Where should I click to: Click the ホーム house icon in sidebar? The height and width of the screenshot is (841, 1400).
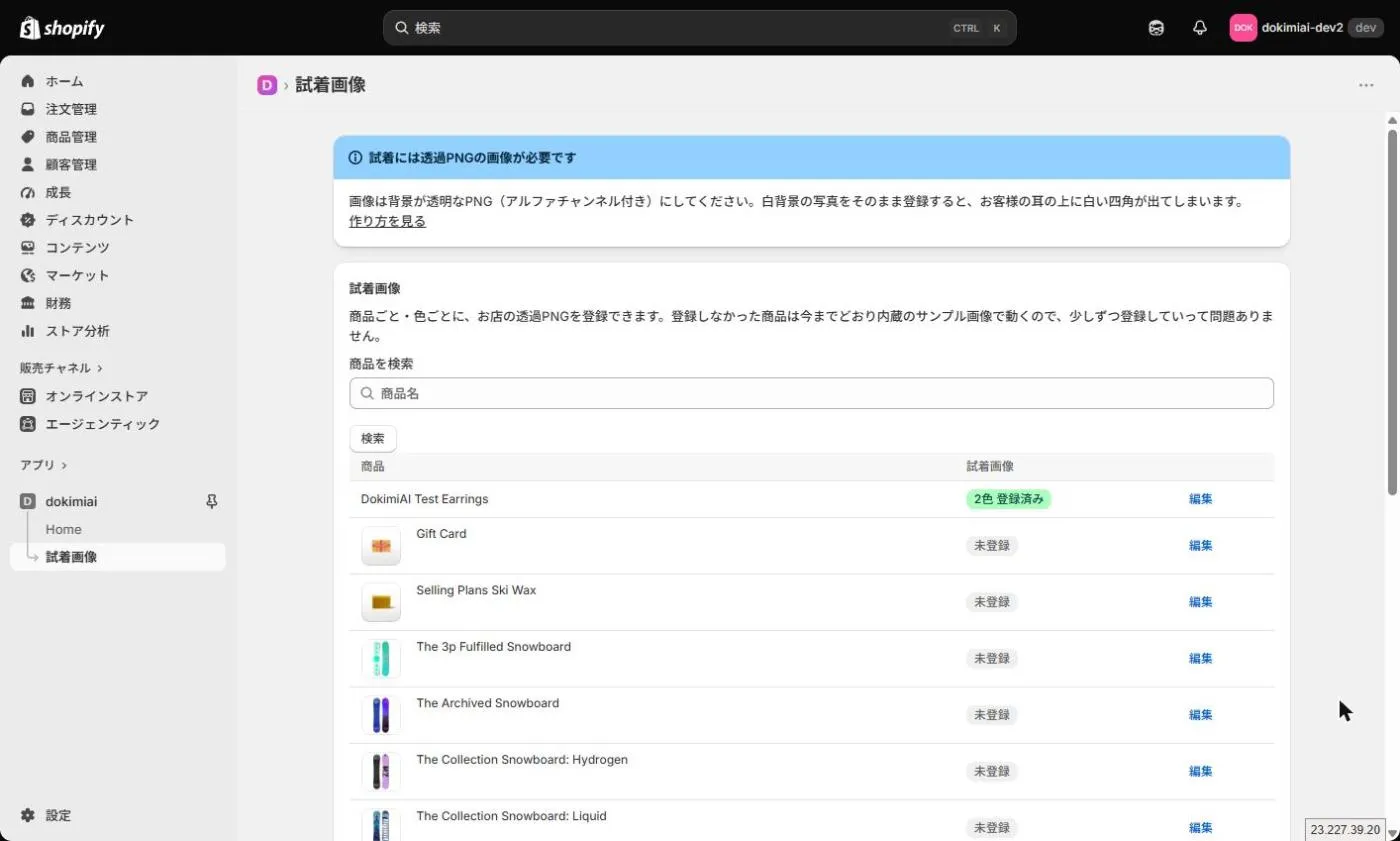28,81
